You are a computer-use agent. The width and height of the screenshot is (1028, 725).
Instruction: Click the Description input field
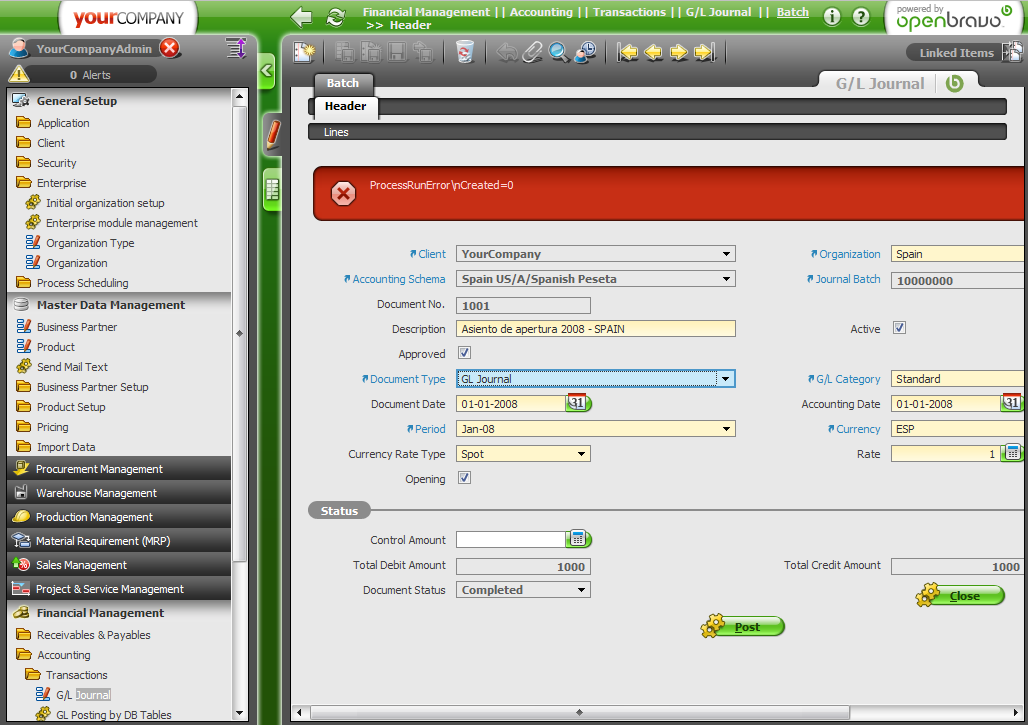click(595, 329)
